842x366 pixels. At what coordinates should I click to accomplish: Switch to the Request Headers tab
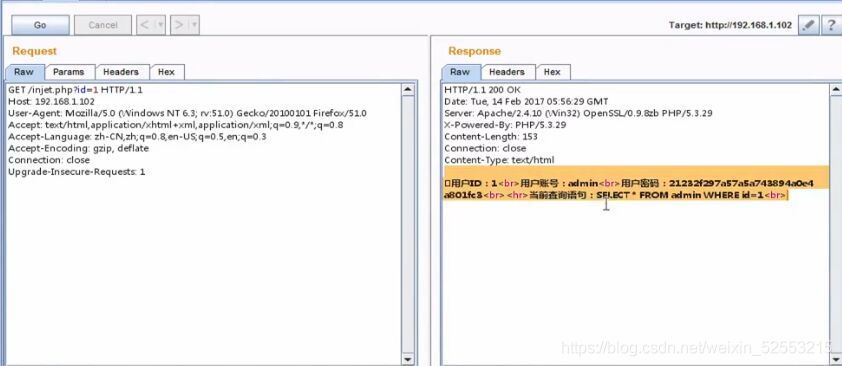click(121, 72)
